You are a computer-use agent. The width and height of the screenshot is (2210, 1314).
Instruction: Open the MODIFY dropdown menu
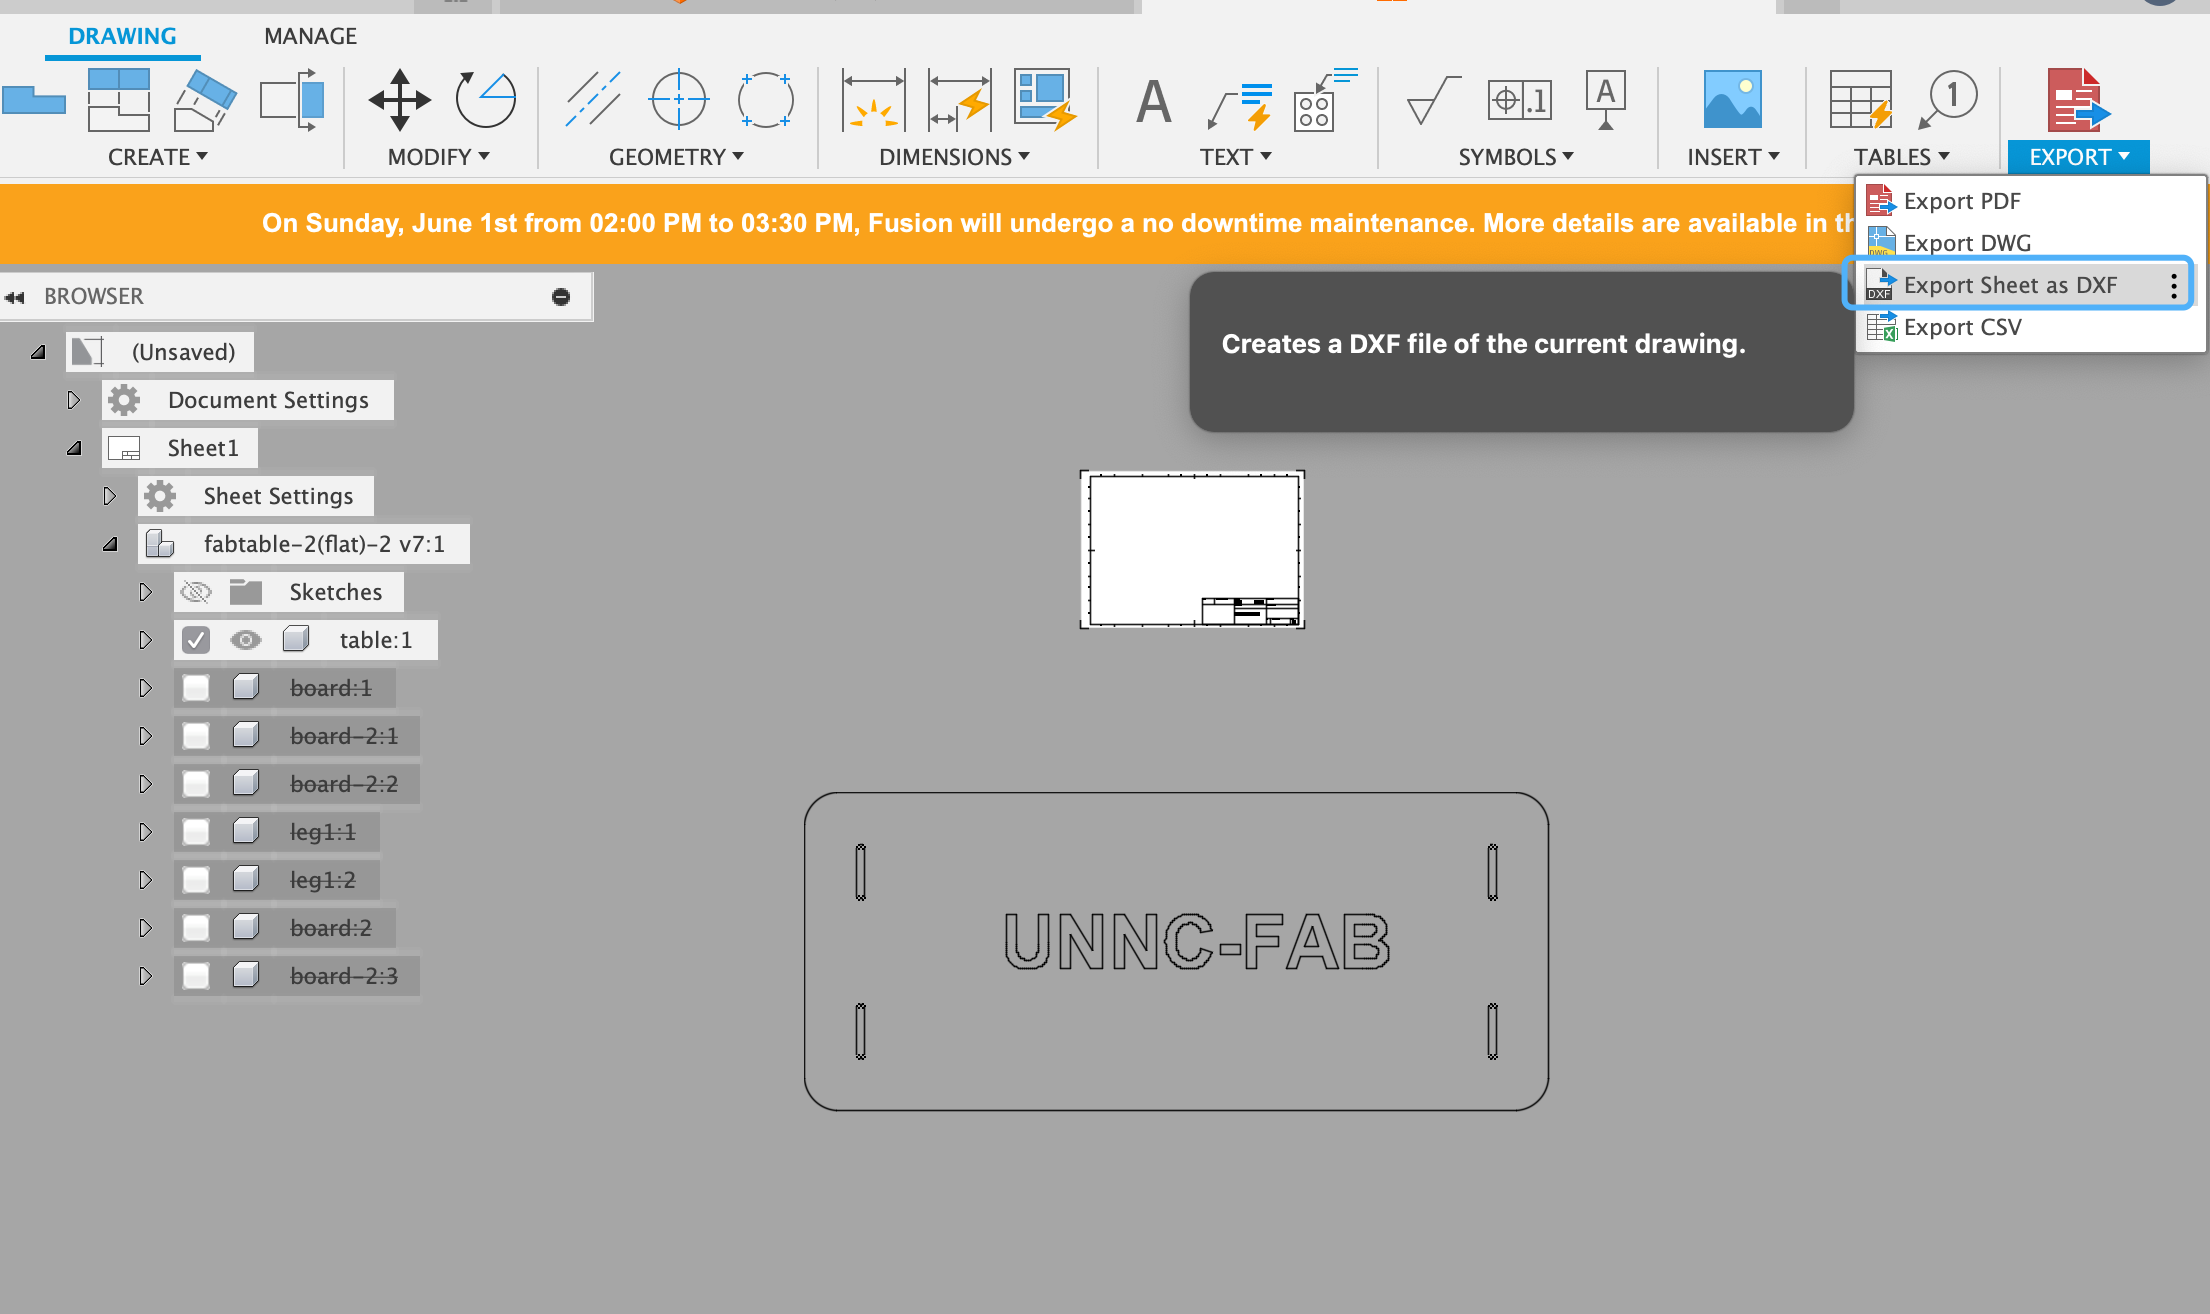pyautogui.click(x=439, y=157)
